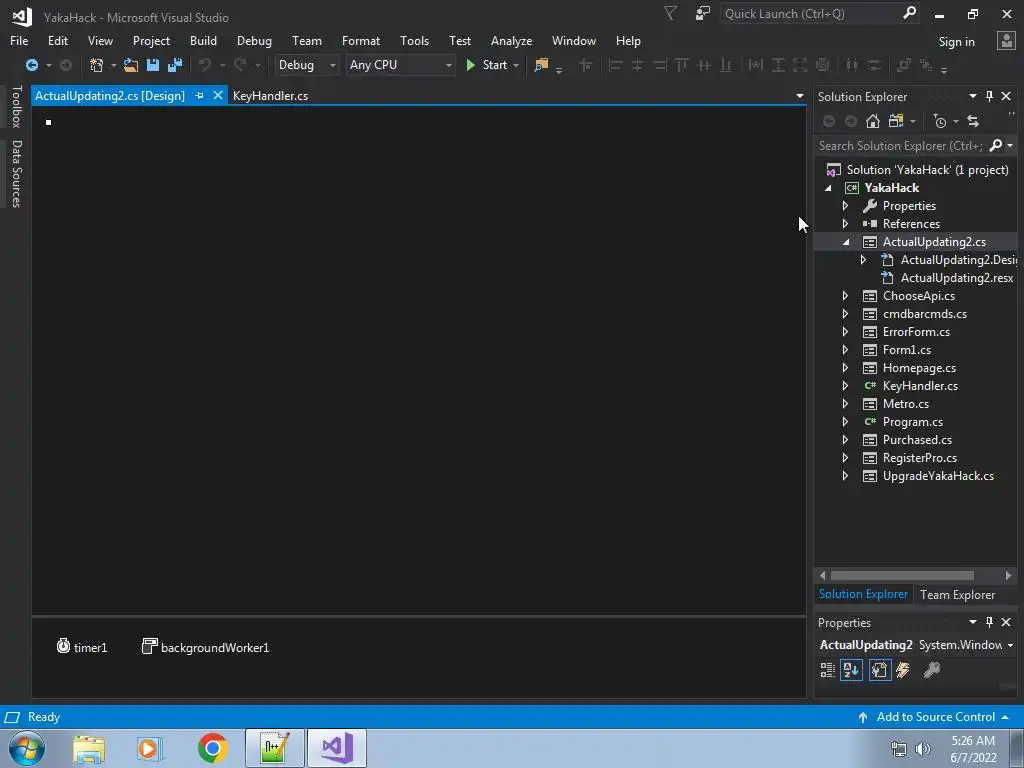Open the Analyze menu
The image size is (1024, 768).
tap(511, 40)
